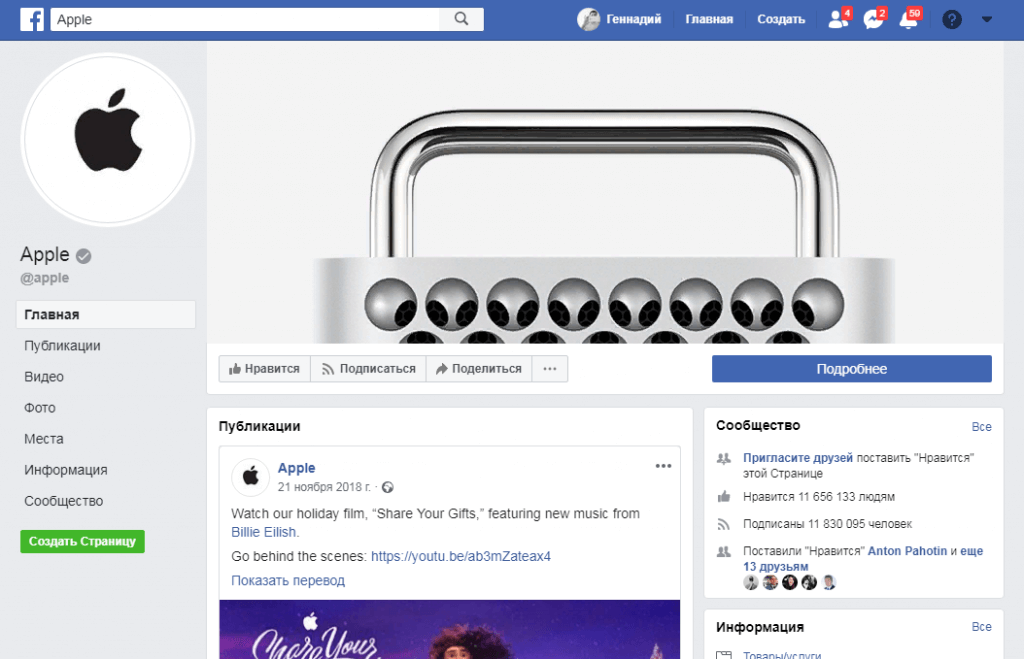
Task: Click the Нравится like button
Action: pyautogui.click(x=264, y=369)
